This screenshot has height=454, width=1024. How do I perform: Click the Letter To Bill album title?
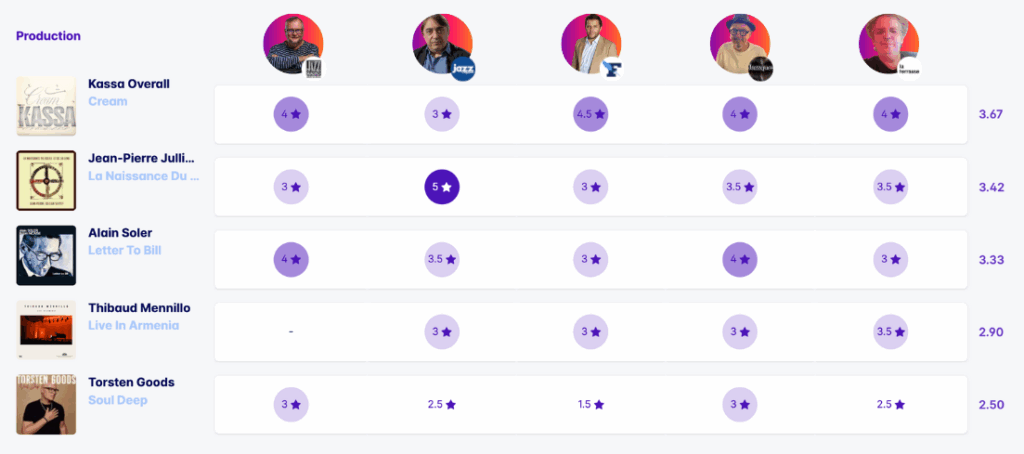124,250
